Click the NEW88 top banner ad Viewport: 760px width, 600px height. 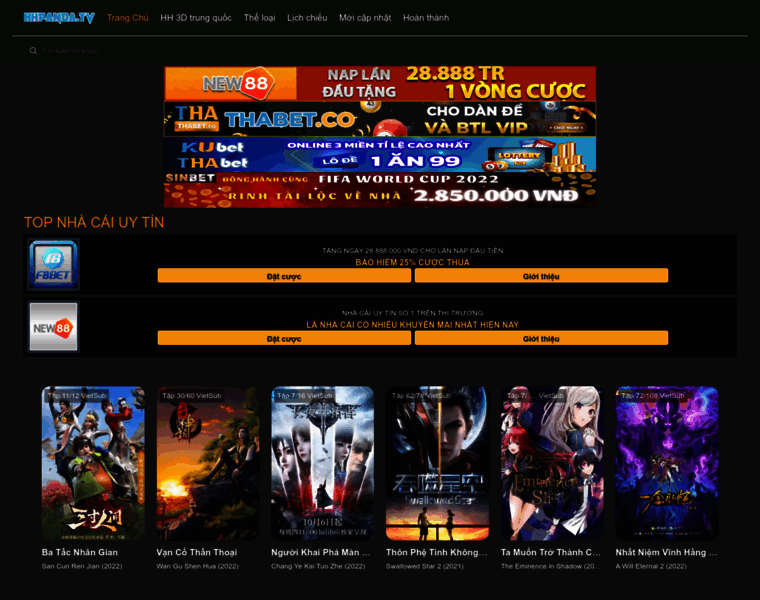380,83
